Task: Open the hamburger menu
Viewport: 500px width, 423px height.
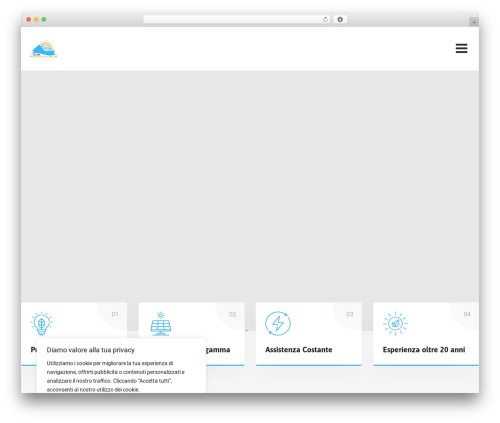Action: pos(461,48)
